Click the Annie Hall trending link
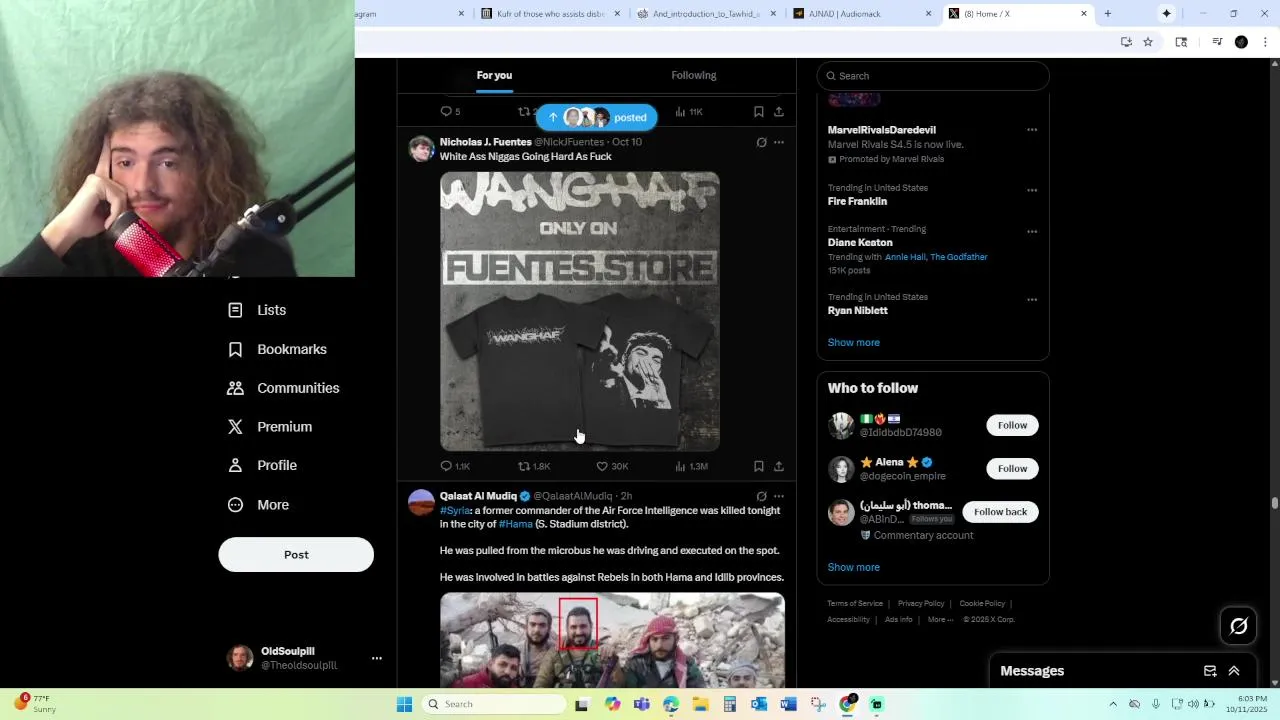Image resolution: width=1280 pixels, height=720 pixels. 905,257
